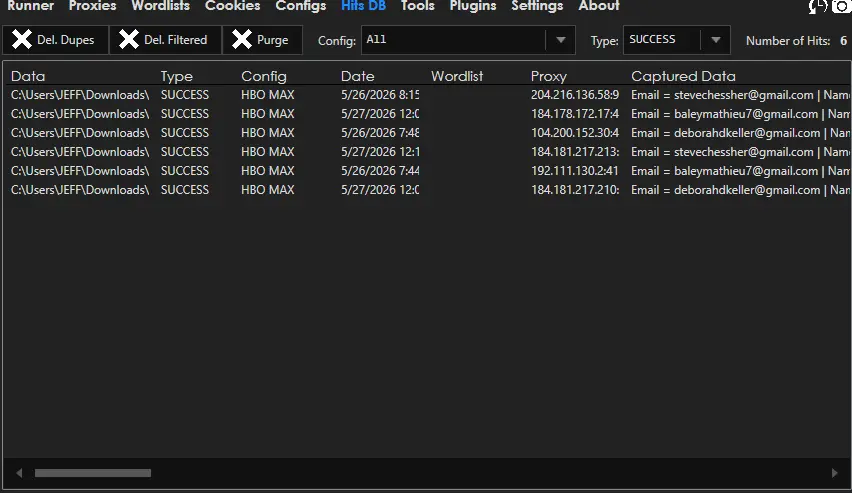Select proxy cell 104.200.152.30:4
The width and height of the screenshot is (852, 493).
[575, 133]
